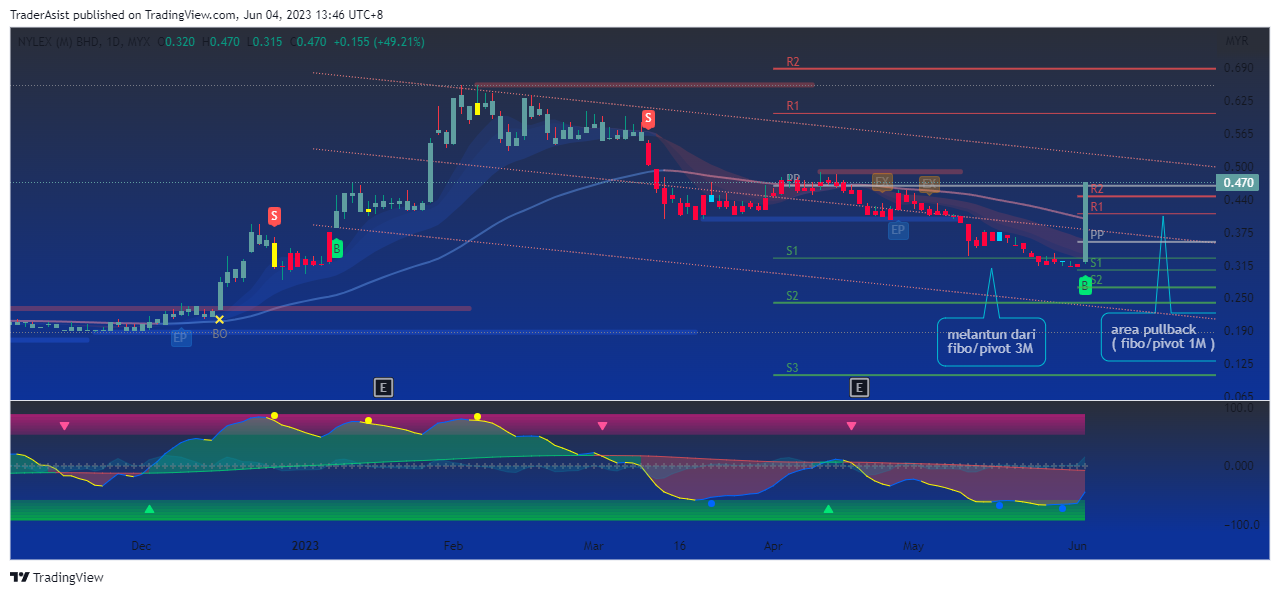This screenshot has width=1280, height=595.
Task: Click the green B buy marker near June
Action: click(x=1084, y=285)
